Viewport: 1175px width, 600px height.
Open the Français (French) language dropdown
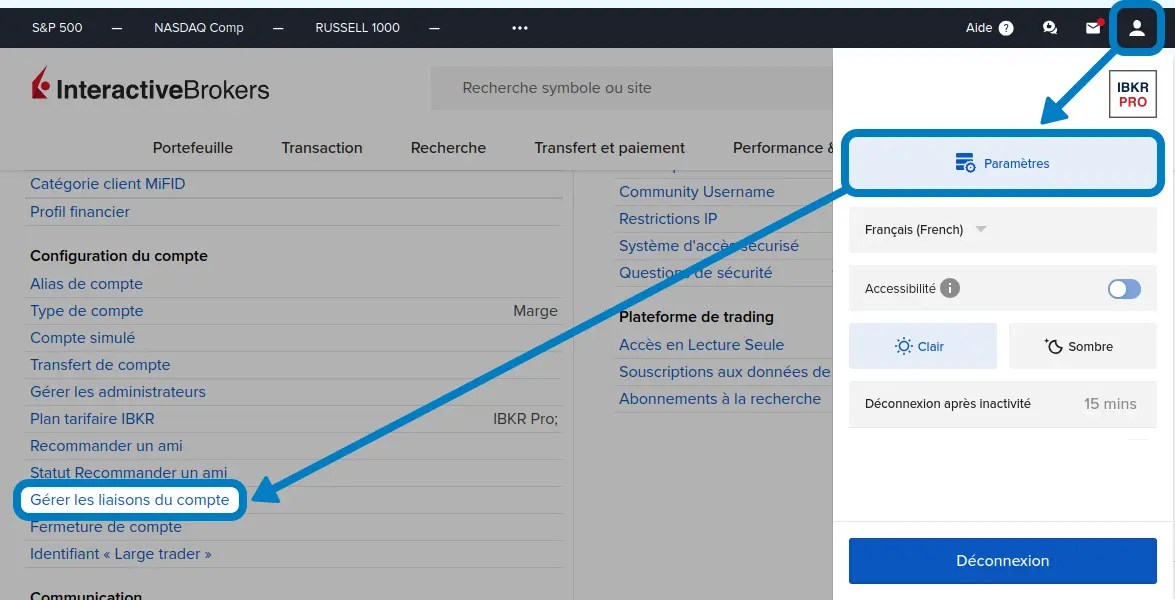[x=925, y=230]
